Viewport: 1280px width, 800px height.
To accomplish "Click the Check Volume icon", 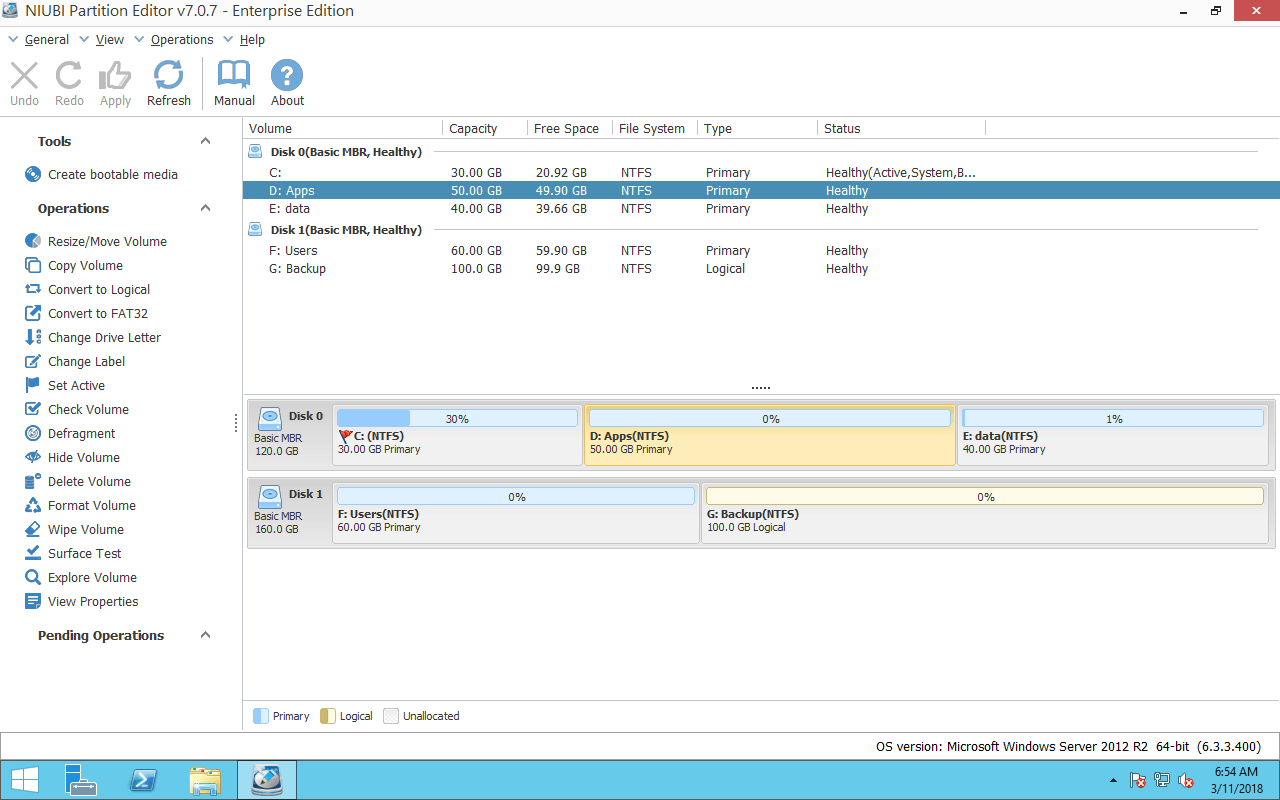I will click(x=33, y=409).
